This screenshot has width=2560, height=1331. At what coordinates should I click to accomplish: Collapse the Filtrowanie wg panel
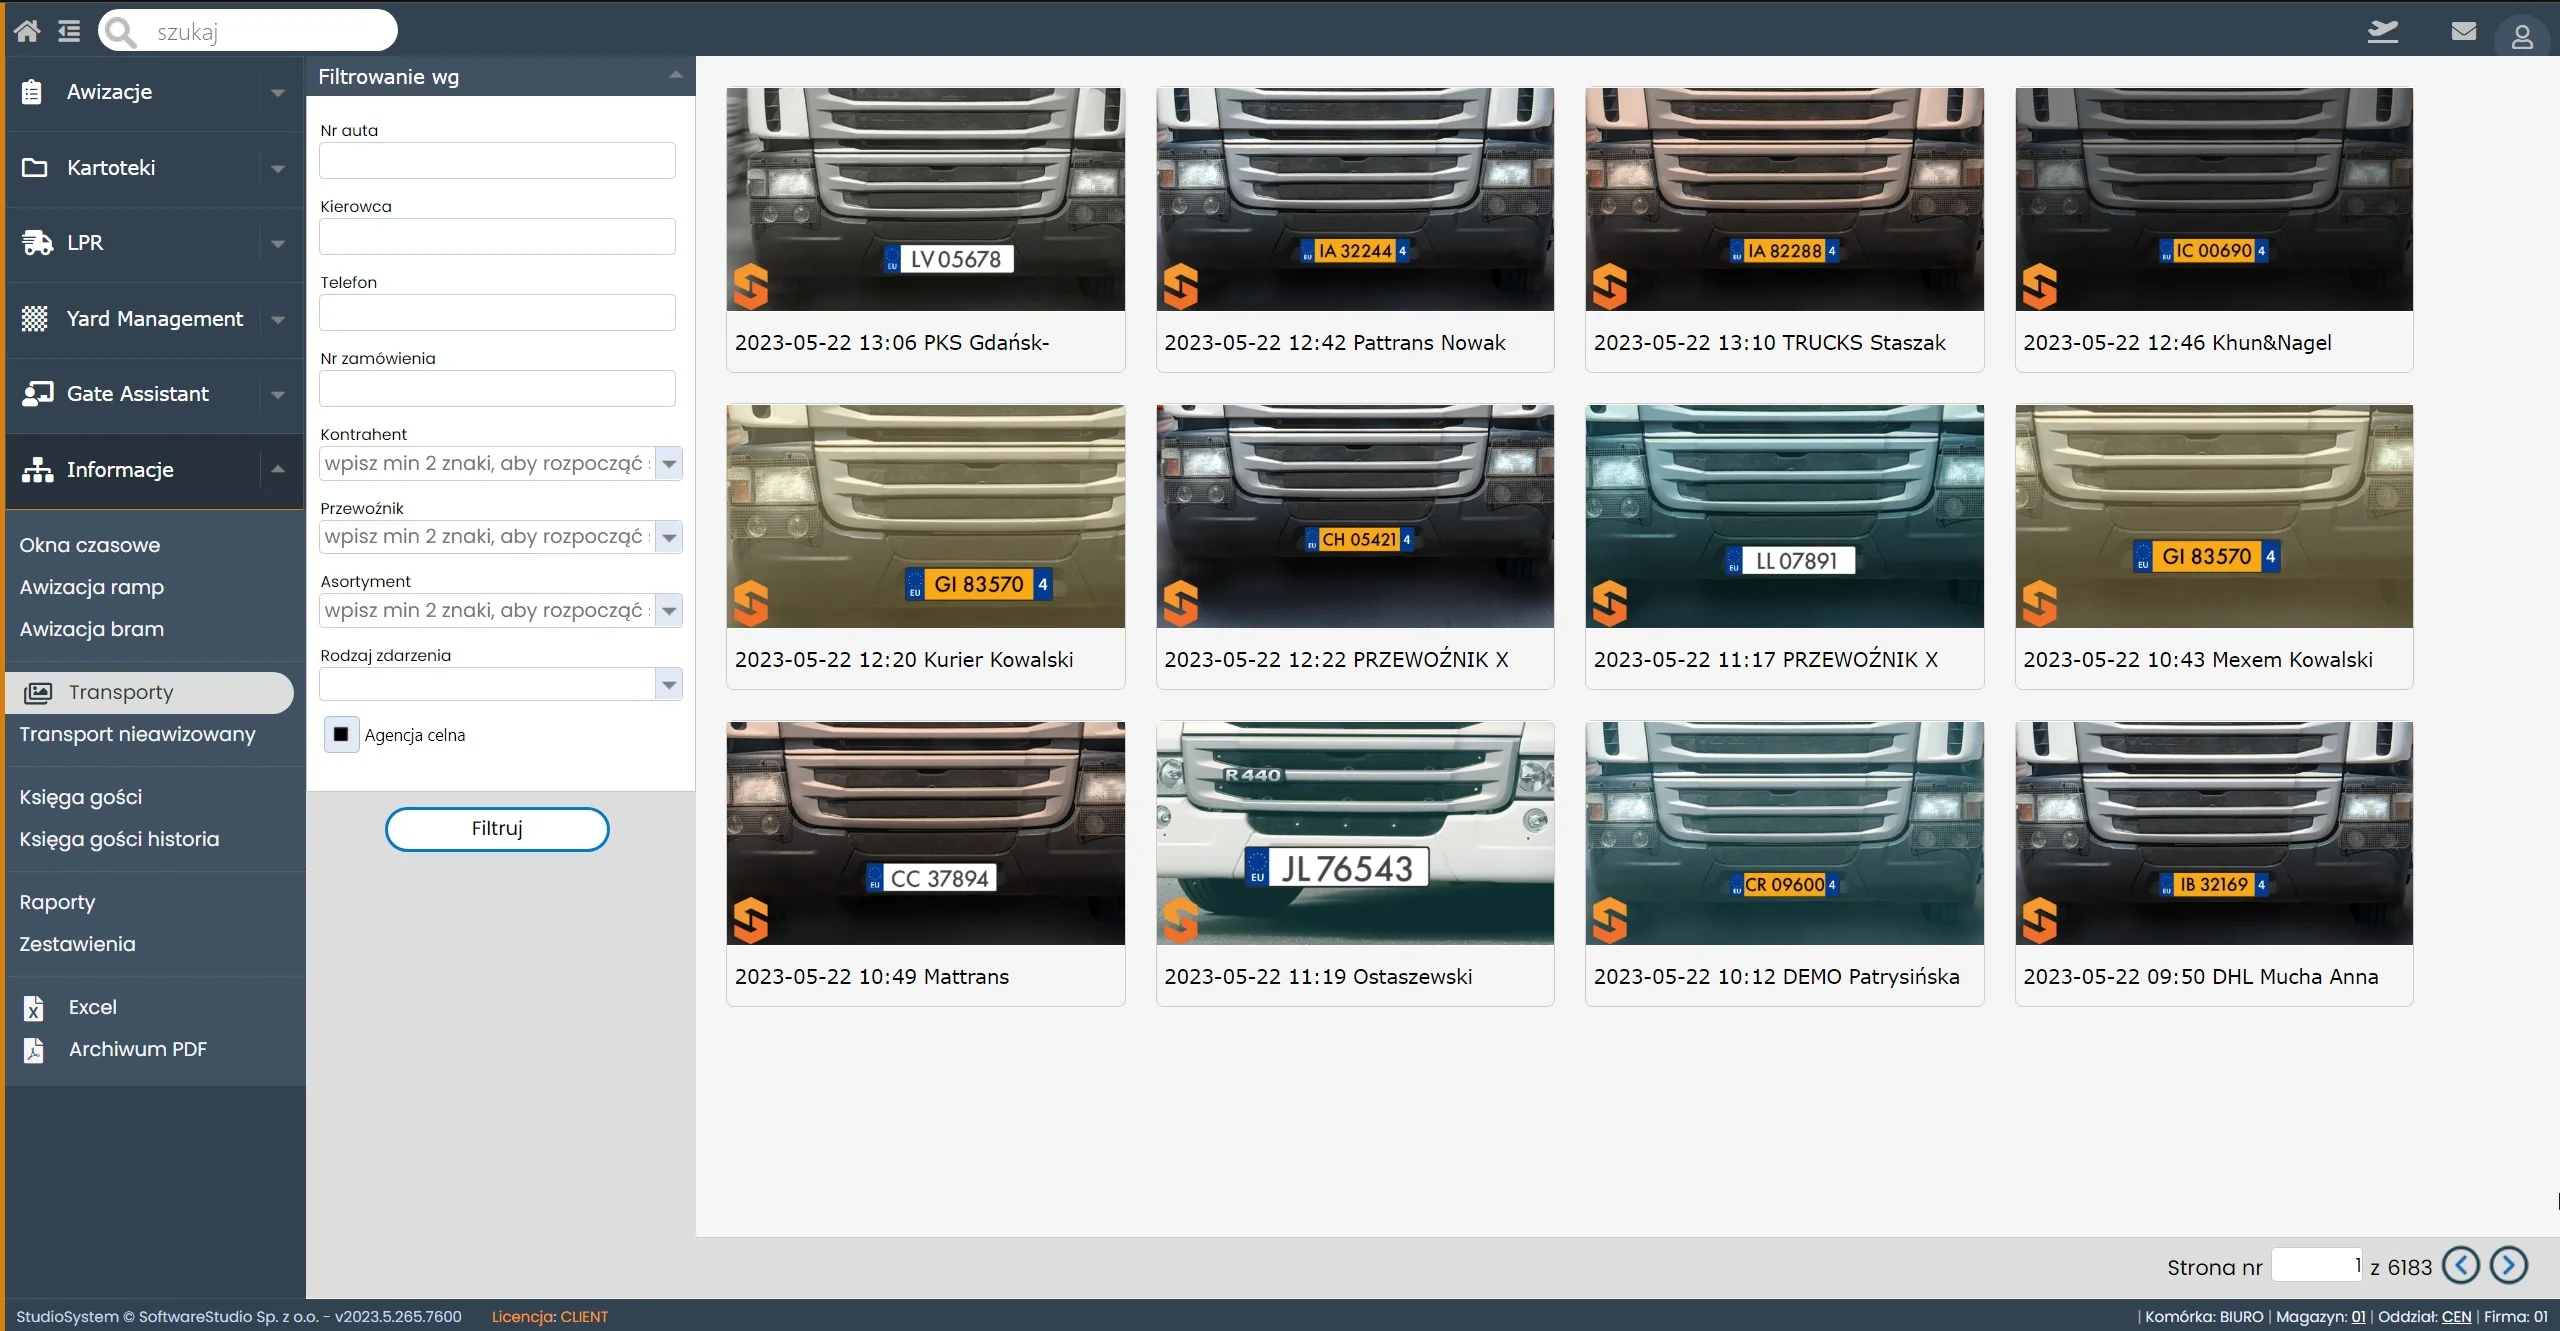[x=676, y=76]
